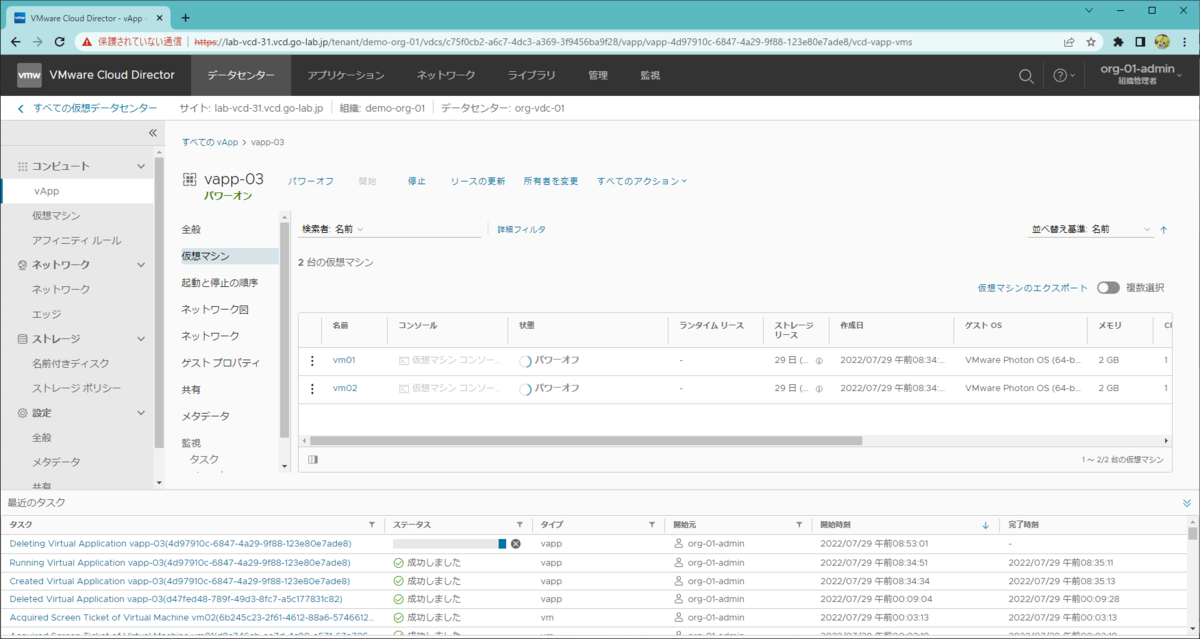
Task: Click the 停止 action button
Action: click(x=417, y=181)
